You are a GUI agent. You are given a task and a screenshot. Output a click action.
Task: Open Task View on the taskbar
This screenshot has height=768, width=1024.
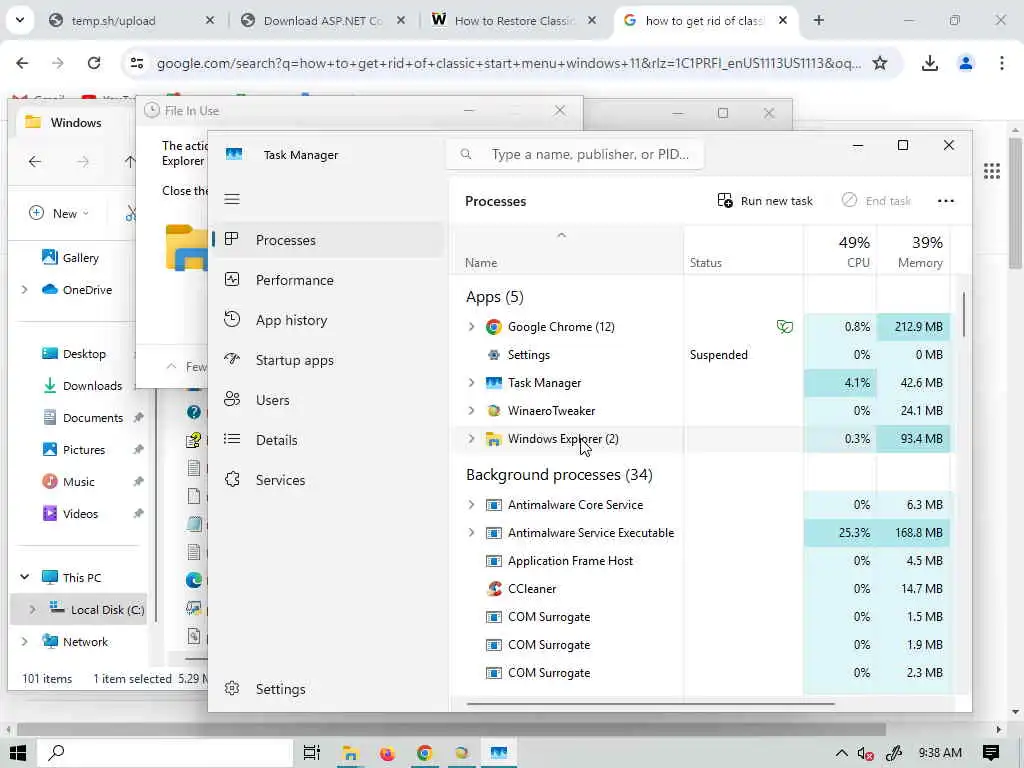click(x=312, y=753)
